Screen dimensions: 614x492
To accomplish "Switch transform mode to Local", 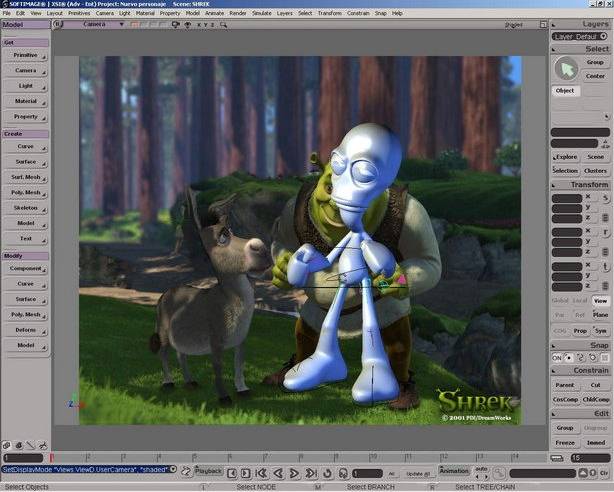I will [x=580, y=301].
